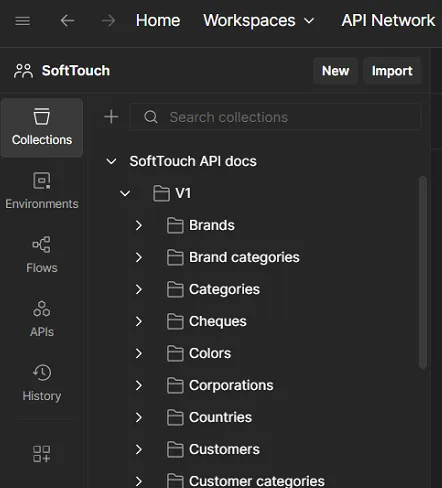Expand the Brand categories folder chevron
This screenshot has width=442, height=488.
(x=139, y=257)
